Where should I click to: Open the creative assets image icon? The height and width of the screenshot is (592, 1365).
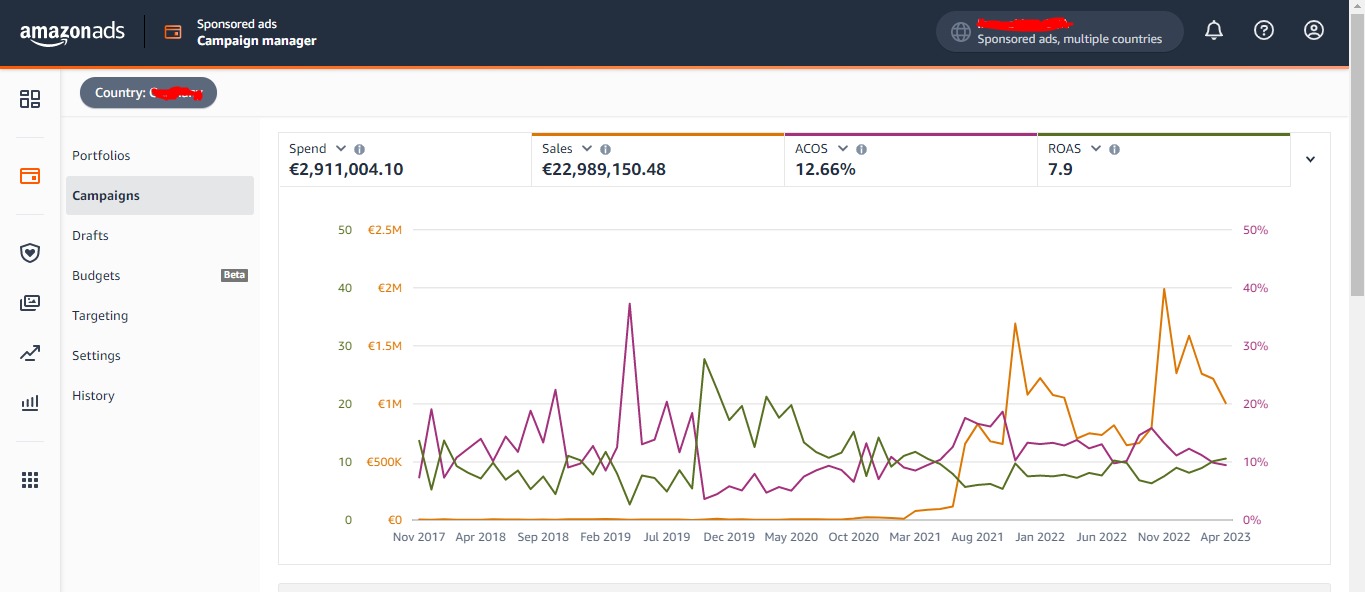coord(30,303)
